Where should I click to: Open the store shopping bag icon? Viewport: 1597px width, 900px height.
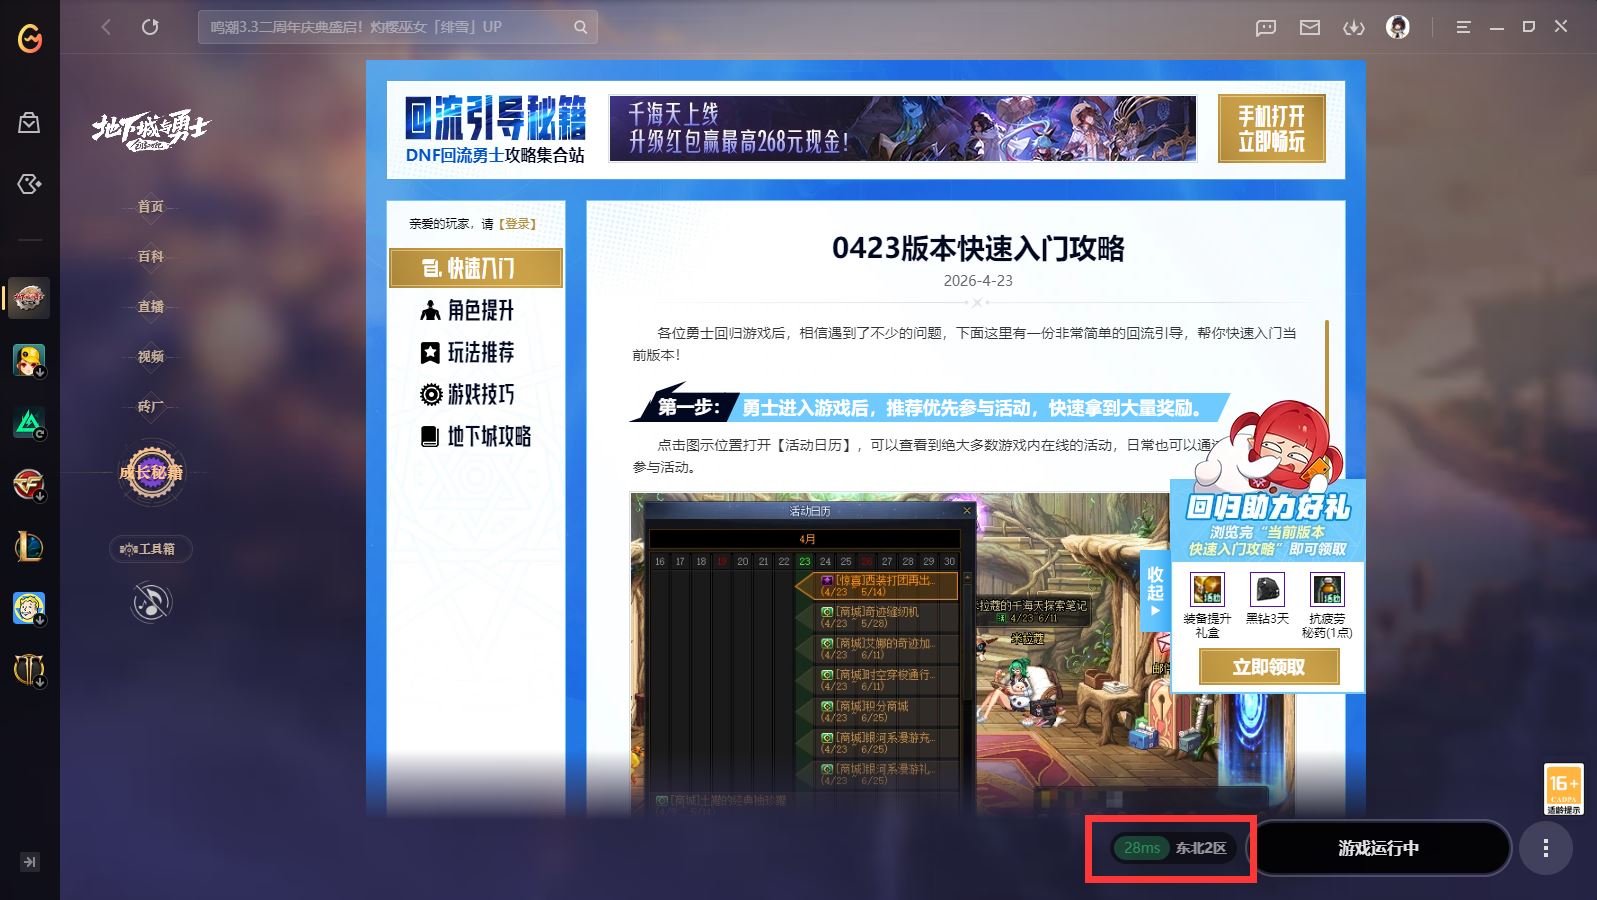[x=29, y=123]
